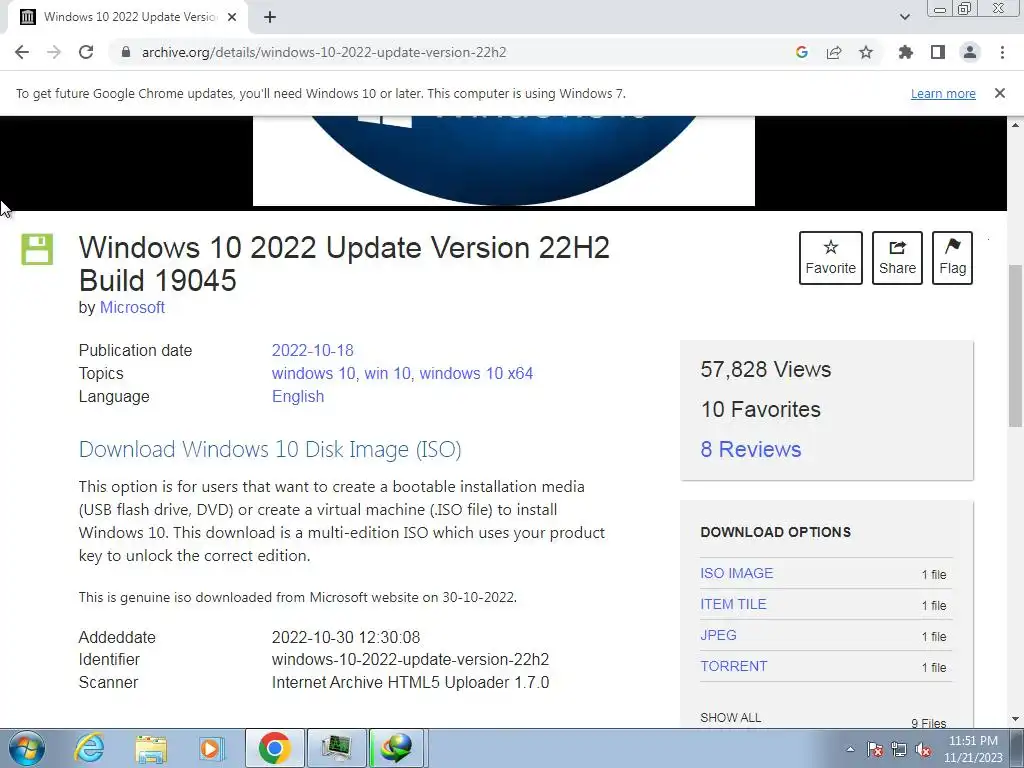
Task: Open the Learn more link
Action: [943, 93]
